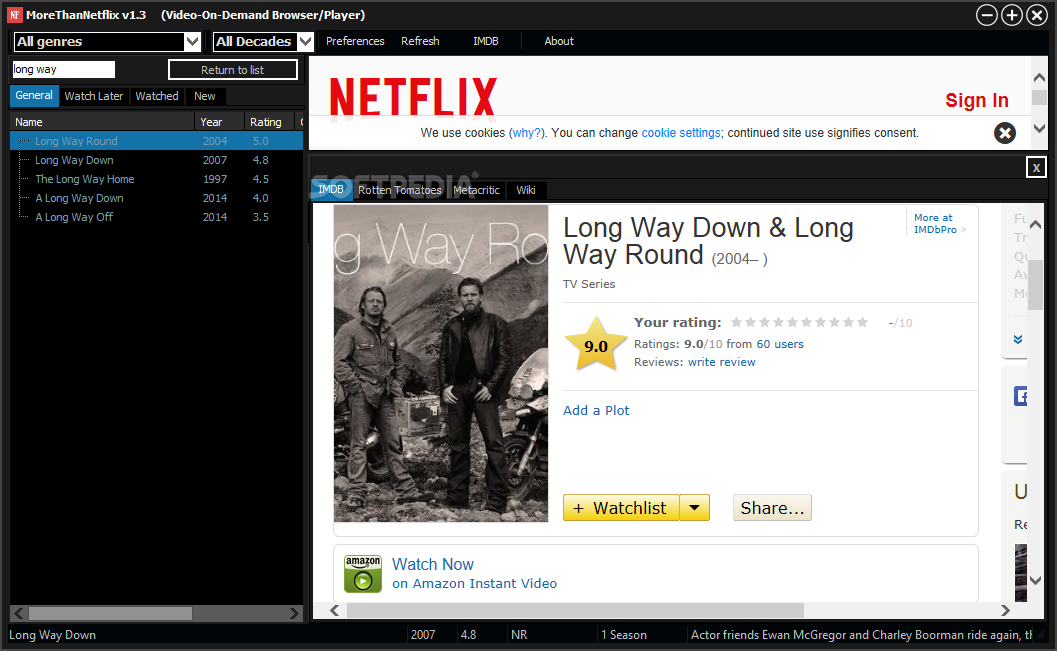Click the list's horizontal scrollbar thumb
The image size is (1057, 651).
[111, 613]
